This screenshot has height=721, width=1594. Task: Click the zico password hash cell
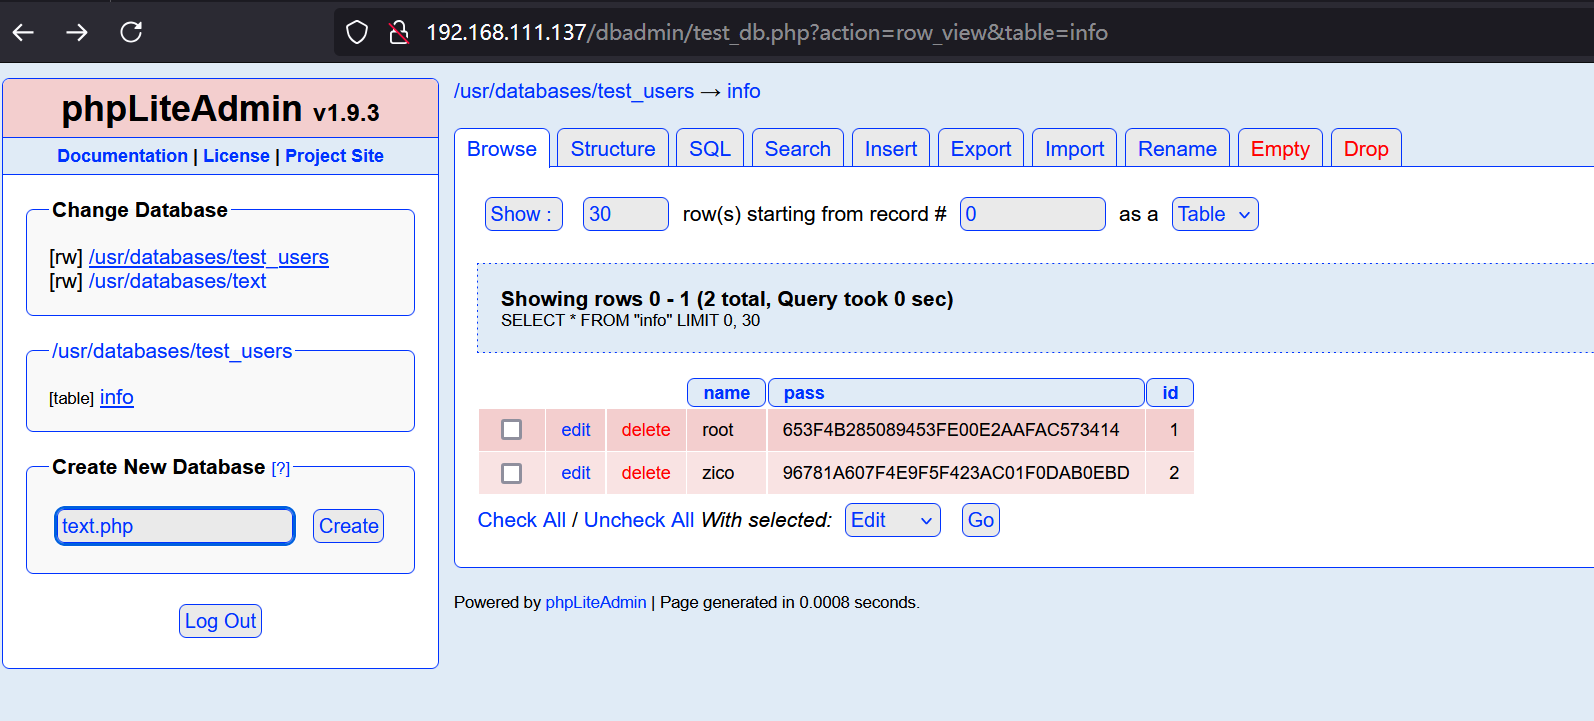coord(956,473)
